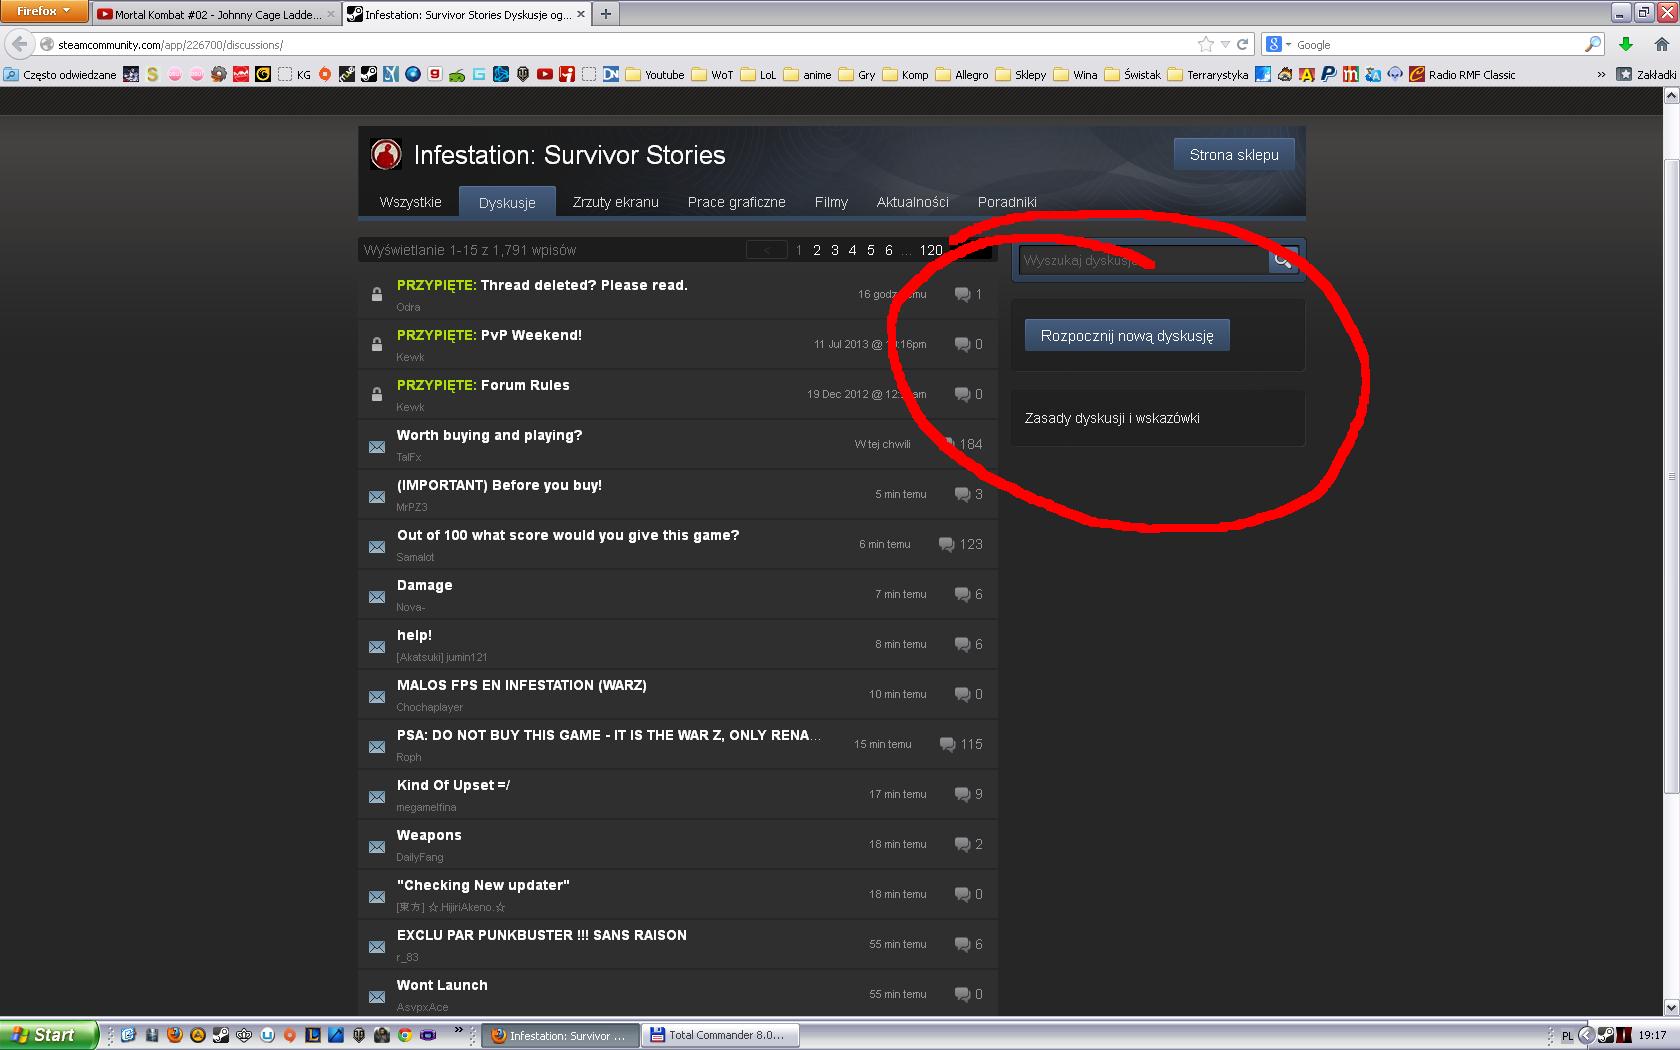
Task: Open the downloads green arrow icon
Action: [1626, 44]
